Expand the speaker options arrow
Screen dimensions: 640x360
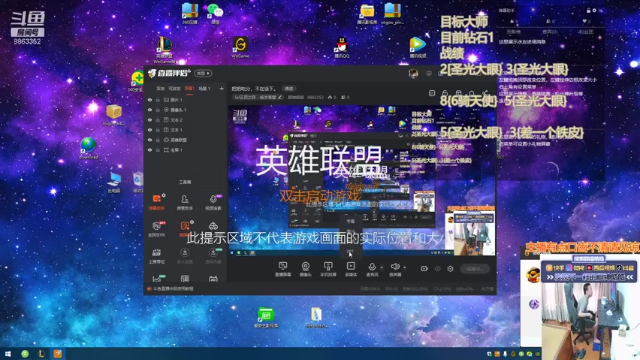(404, 268)
